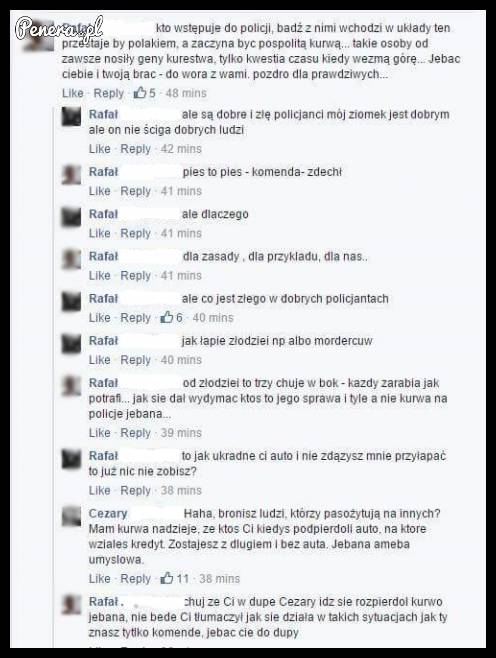Like the comment posted 42 mins ago

[99, 149]
